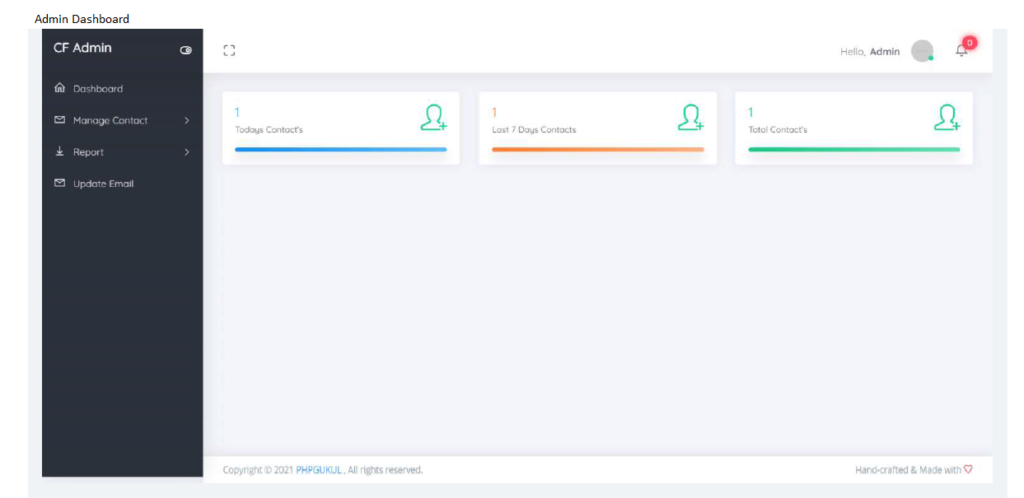Screen dimensions: 1024x498
Task: Open Dashboard menu item
Action: coord(98,89)
